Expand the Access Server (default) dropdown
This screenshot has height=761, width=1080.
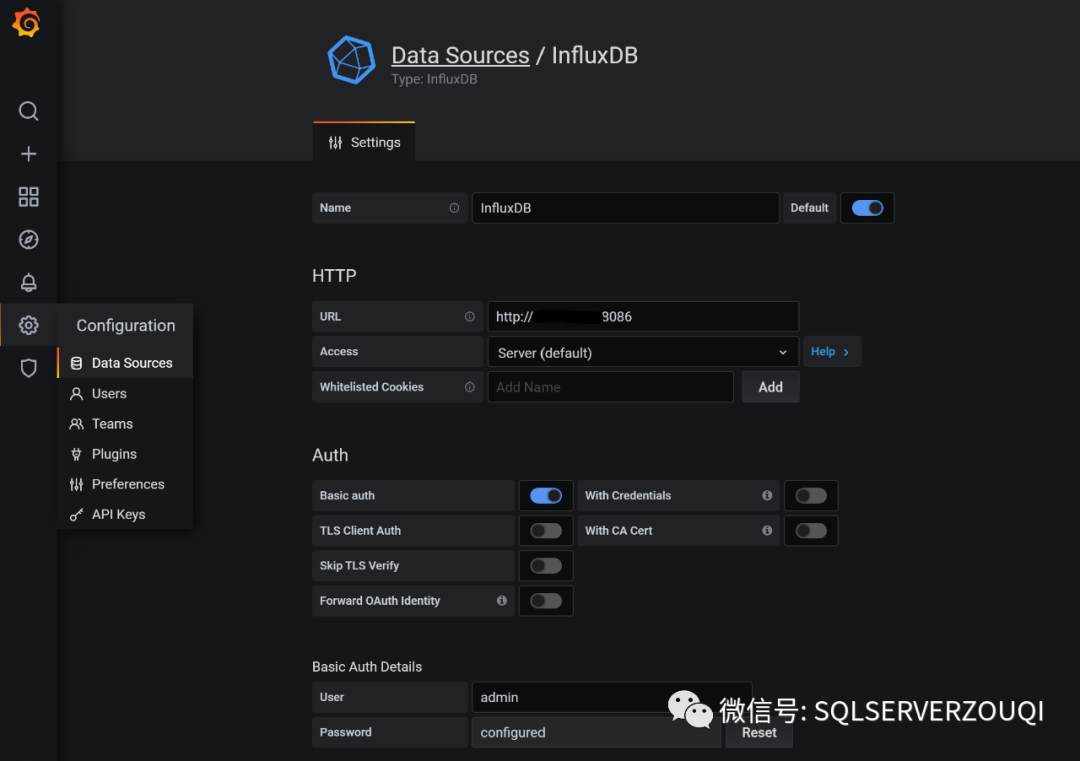pyautogui.click(x=642, y=353)
